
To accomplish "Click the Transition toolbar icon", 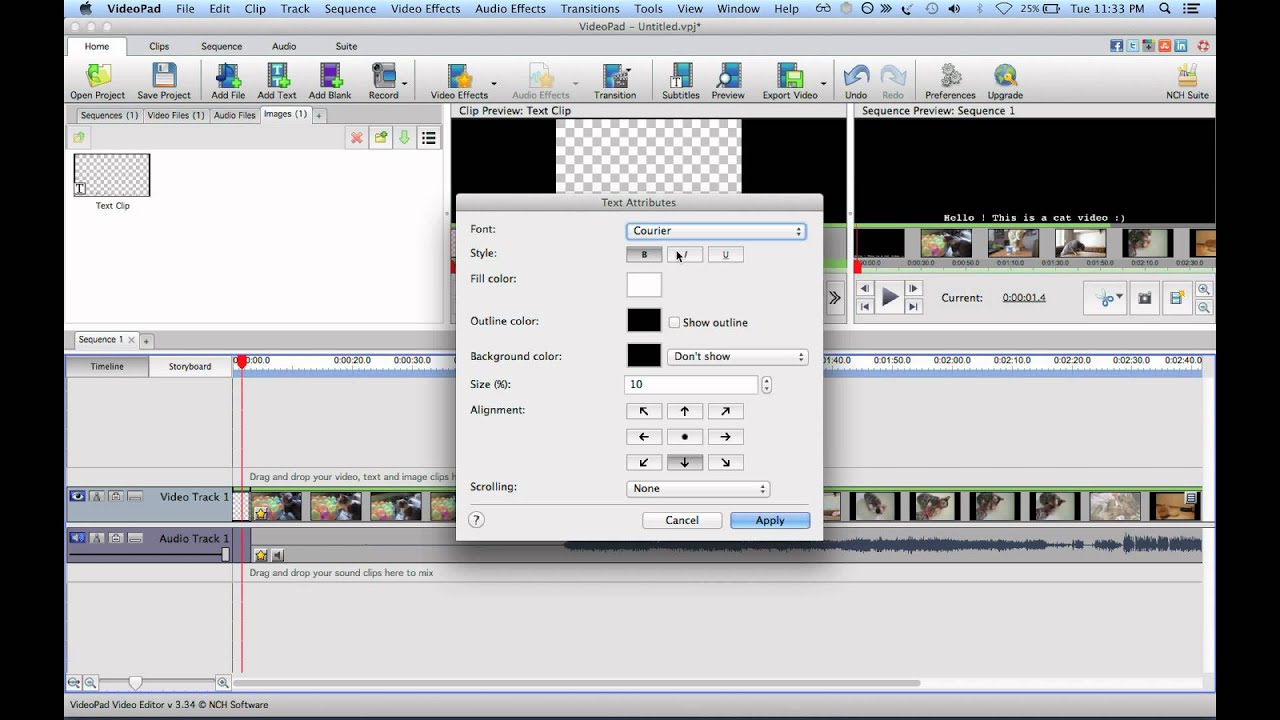I will click(615, 82).
